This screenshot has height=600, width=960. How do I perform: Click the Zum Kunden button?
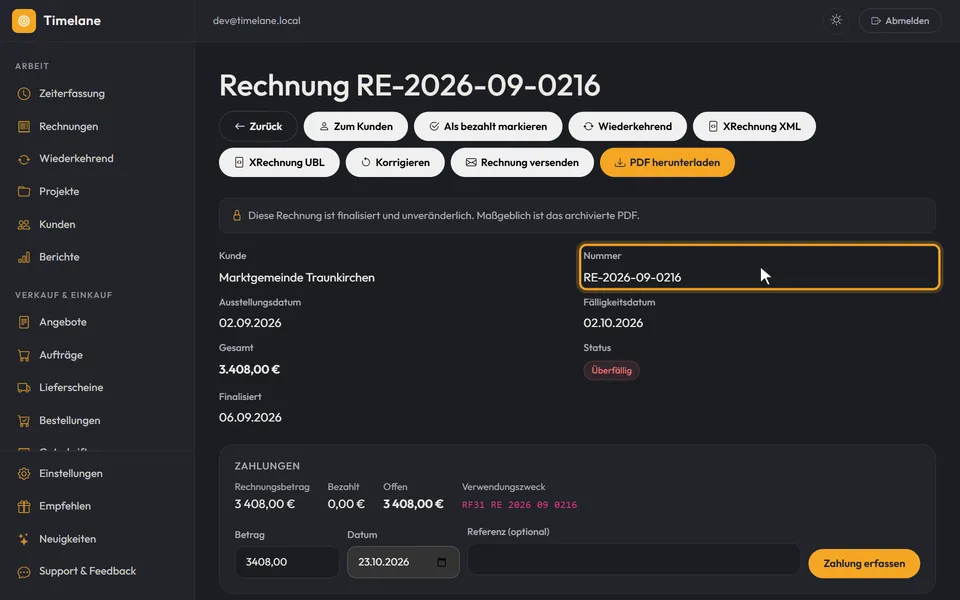tap(356, 127)
